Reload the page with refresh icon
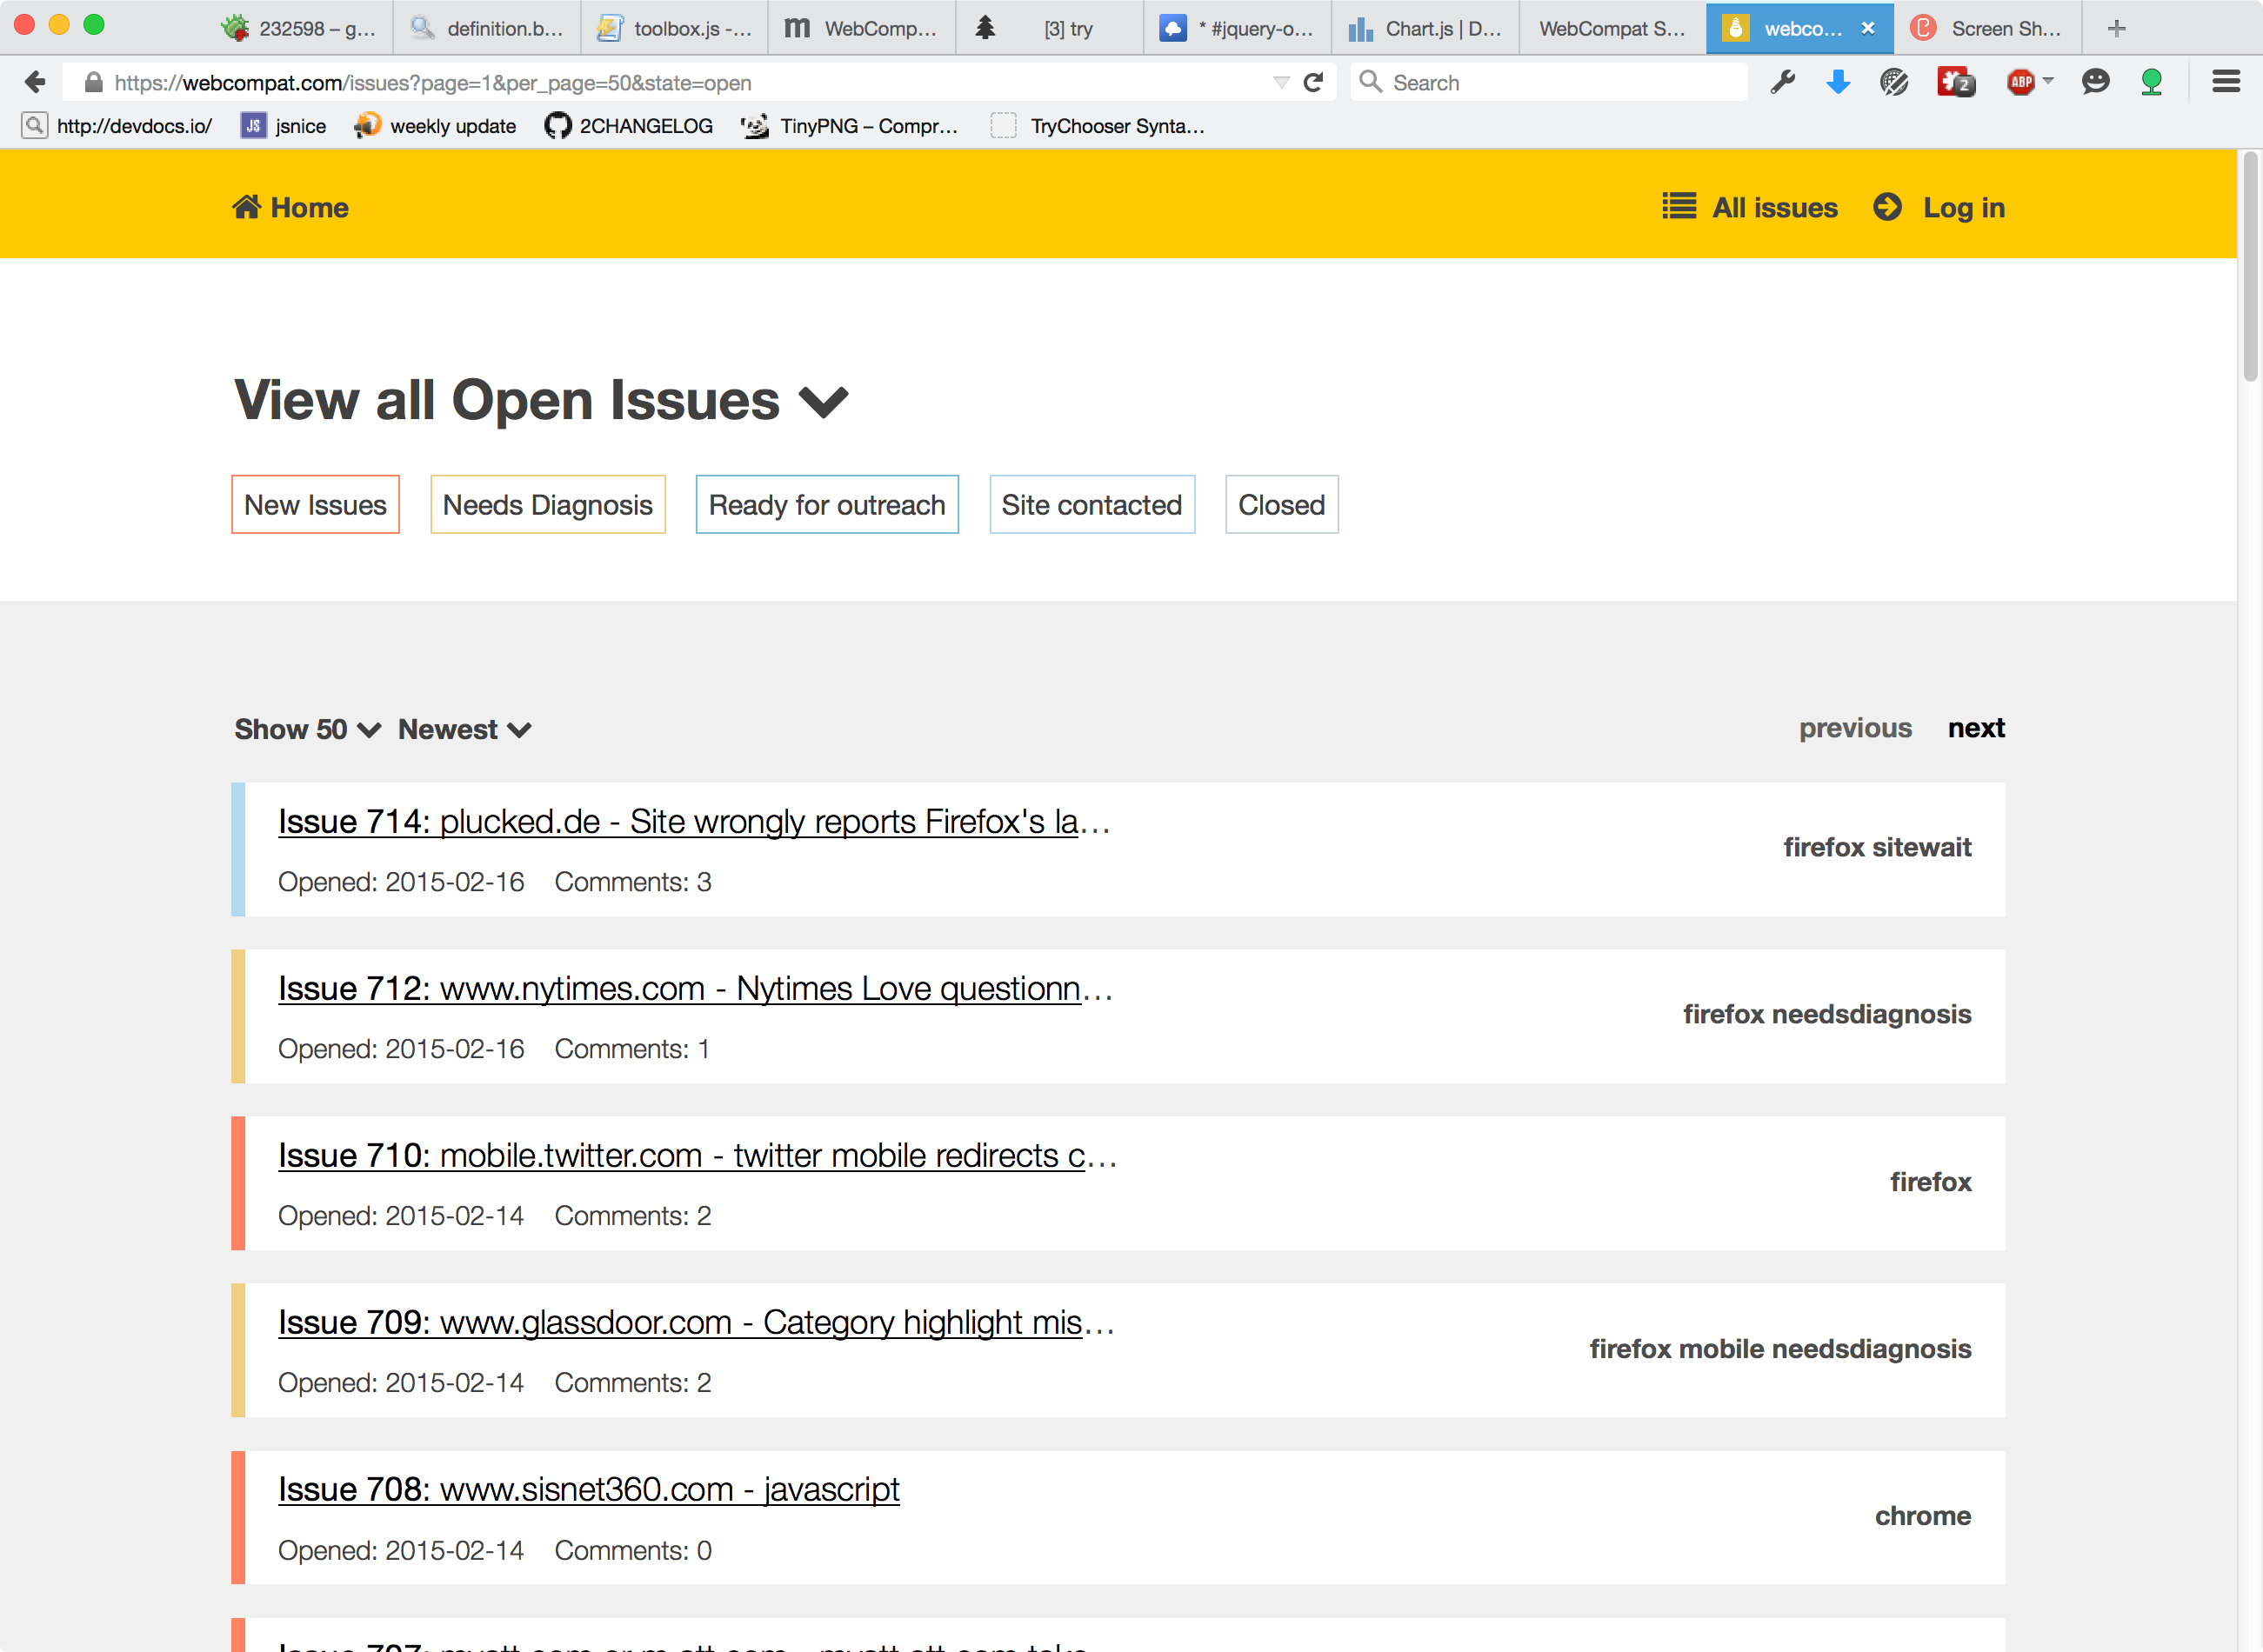 click(x=1313, y=82)
